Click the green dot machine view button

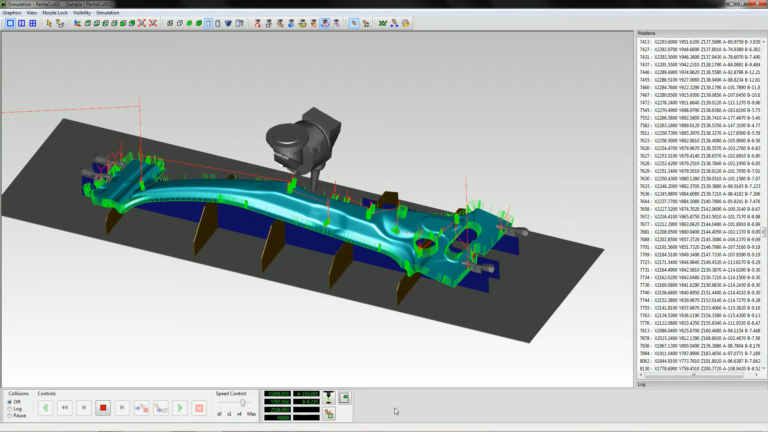pos(344,397)
